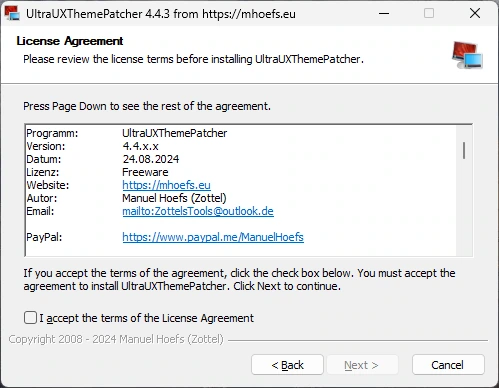Click the 'Version:' label
Viewport: 499px width, 388px height.
[46, 146]
